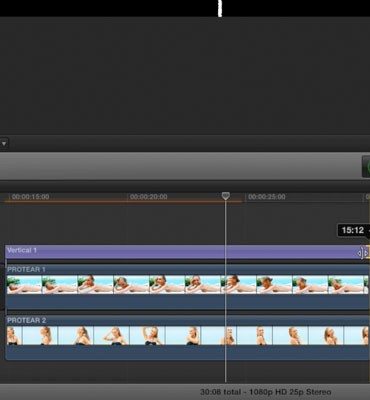The image size is (370, 400).
Task: Select the purple Vertical 1 title clip
Action: [x=187, y=252]
